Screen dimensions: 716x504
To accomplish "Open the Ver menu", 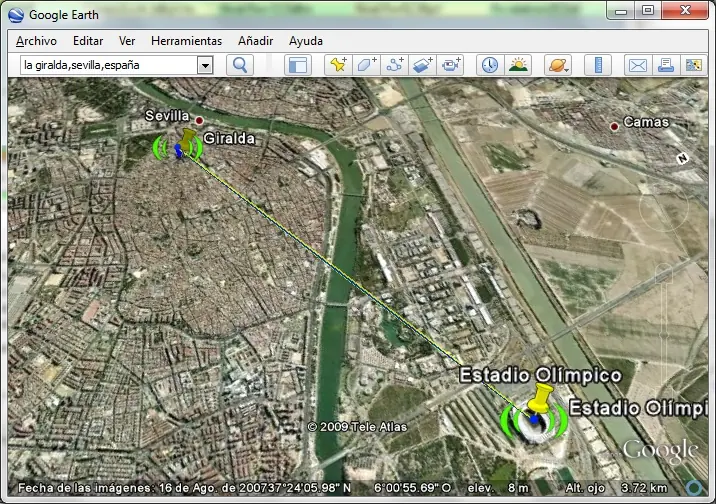I will tap(127, 41).
